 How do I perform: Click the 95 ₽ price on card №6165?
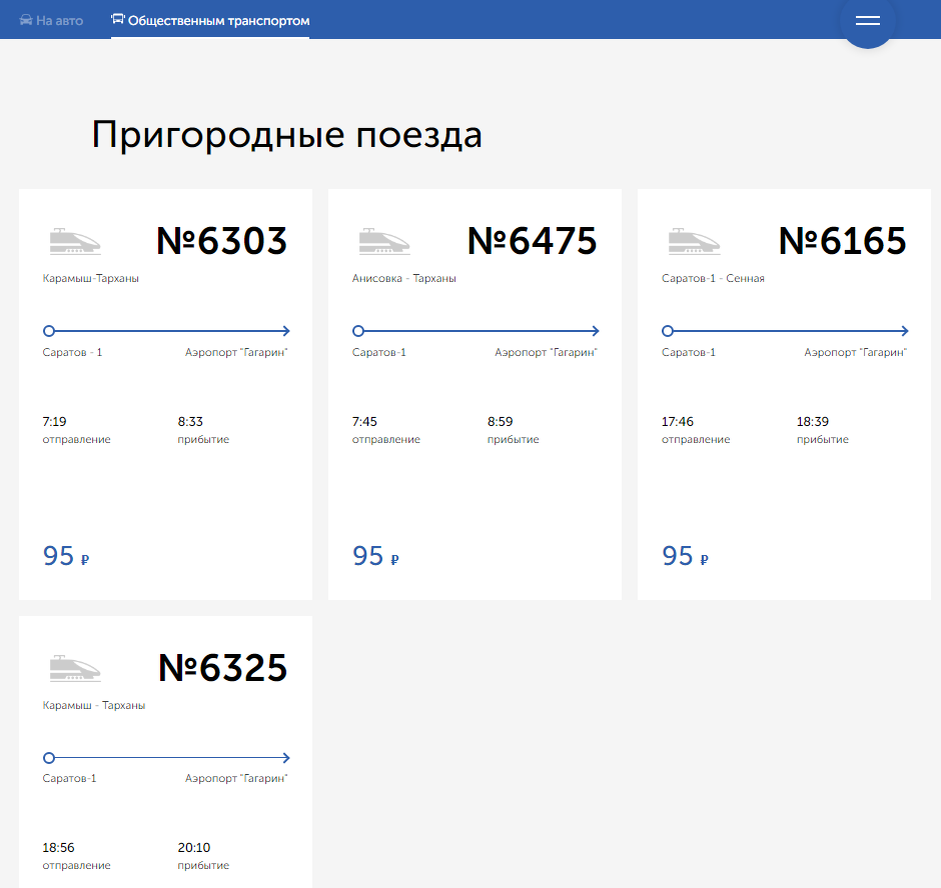pyautogui.click(x=685, y=556)
